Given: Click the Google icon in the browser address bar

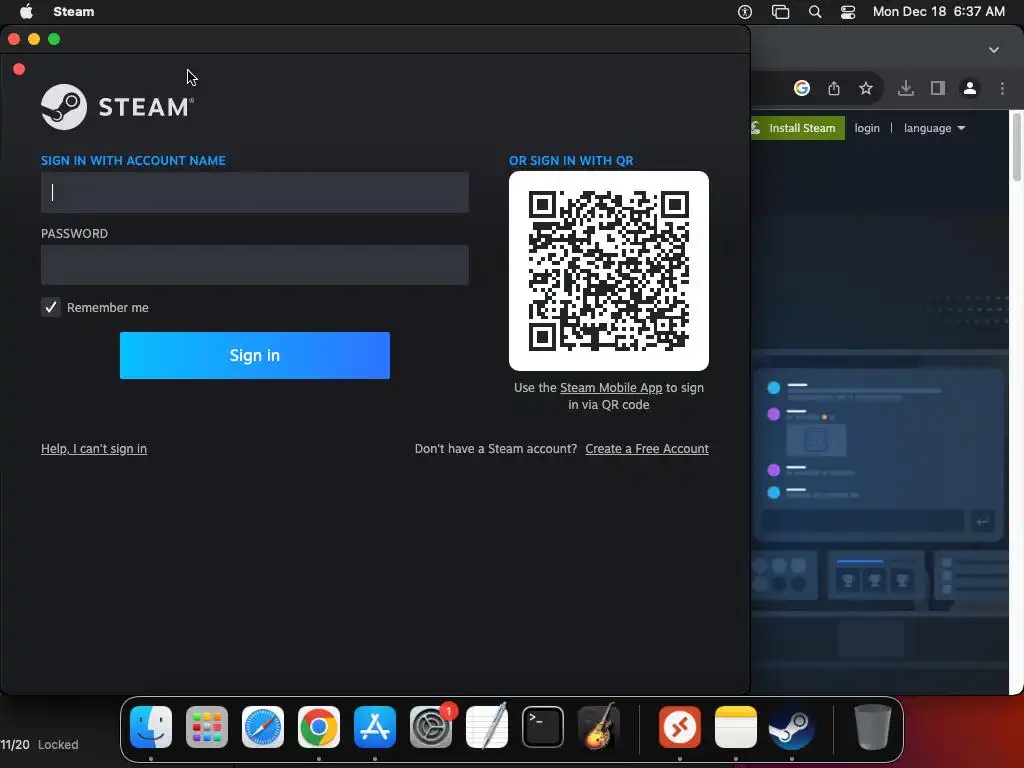Looking at the screenshot, I should pyautogui.click(x=802, y=88).
